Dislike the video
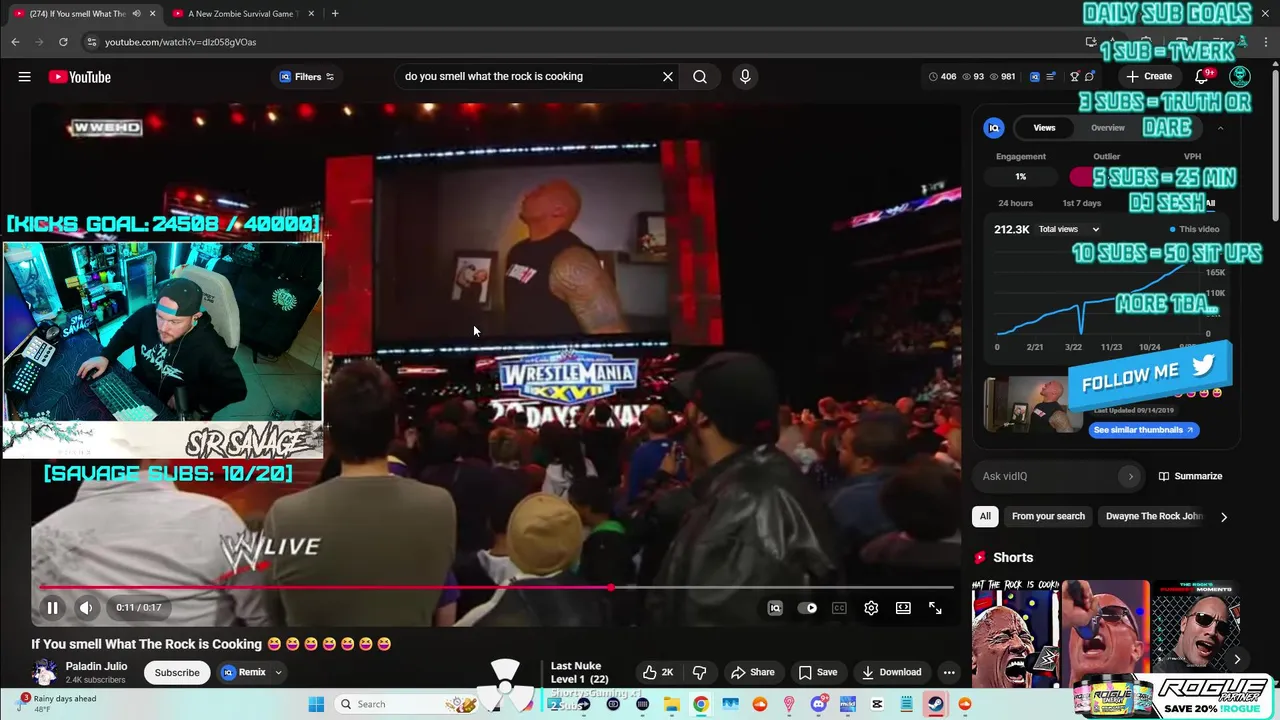The image size is (1280, 720). coord(700,672)
